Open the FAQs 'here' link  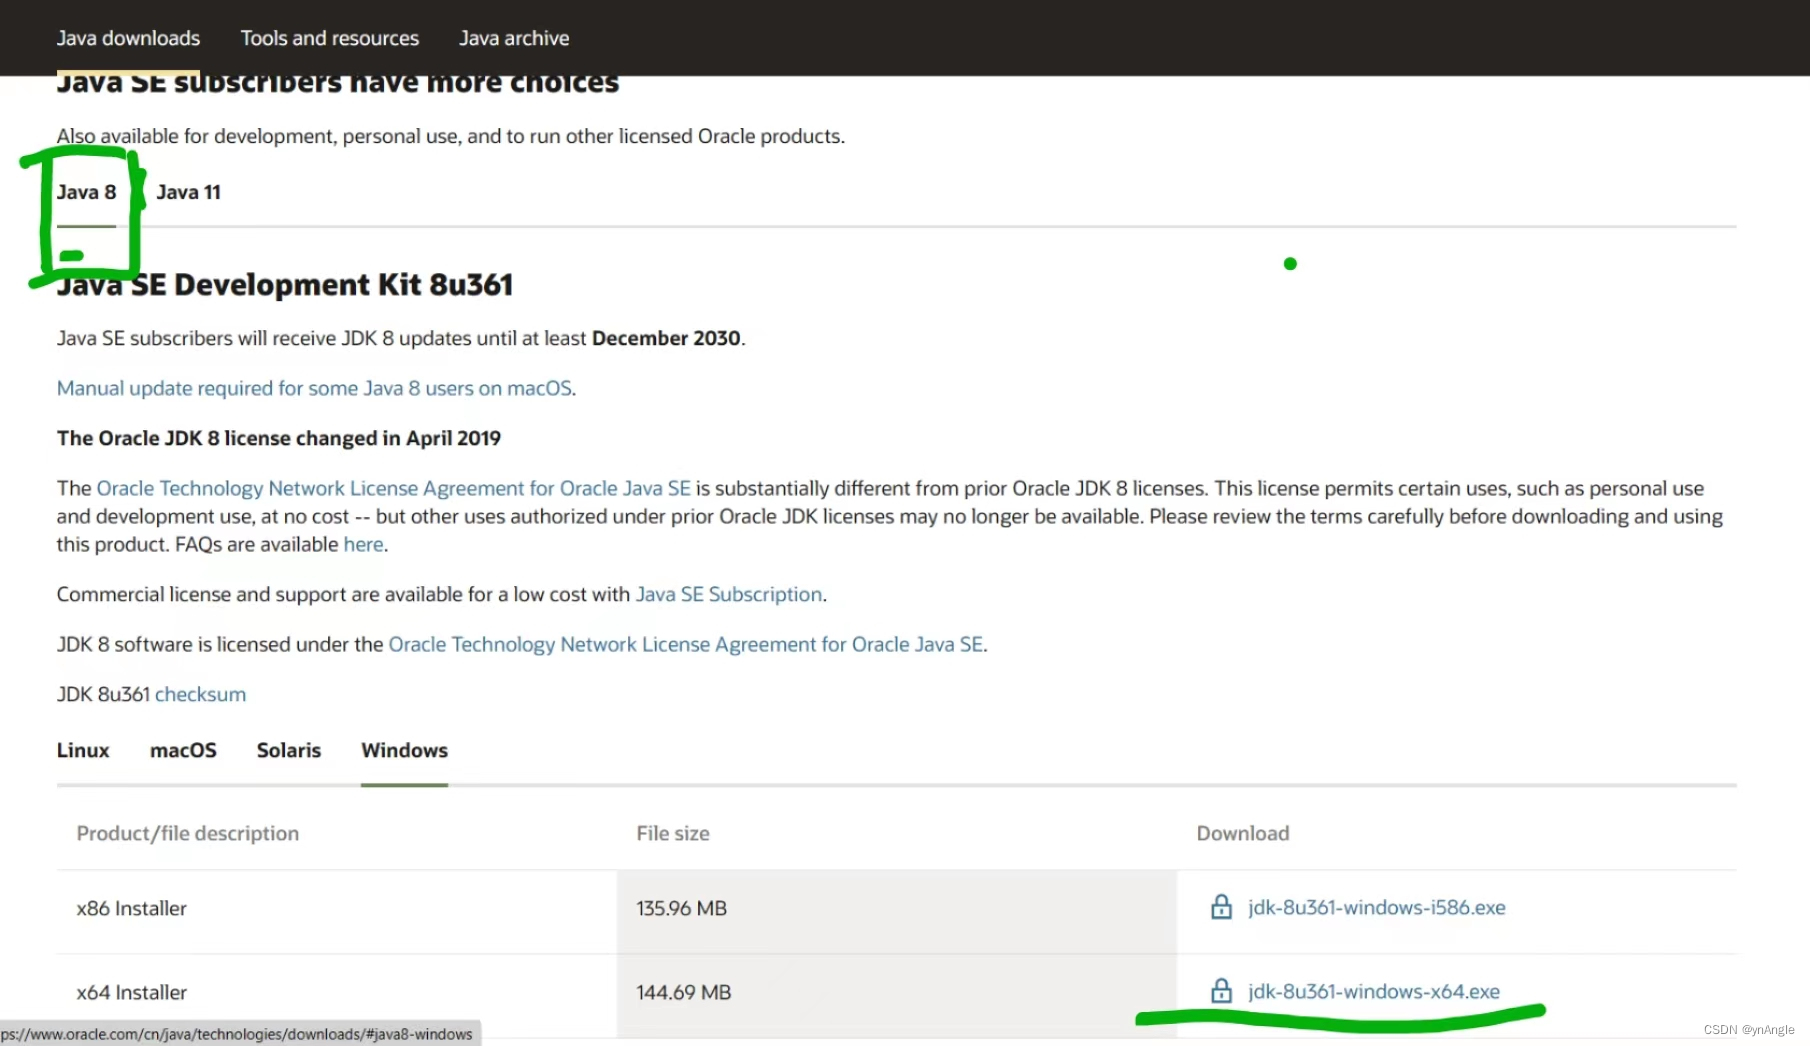363,544
